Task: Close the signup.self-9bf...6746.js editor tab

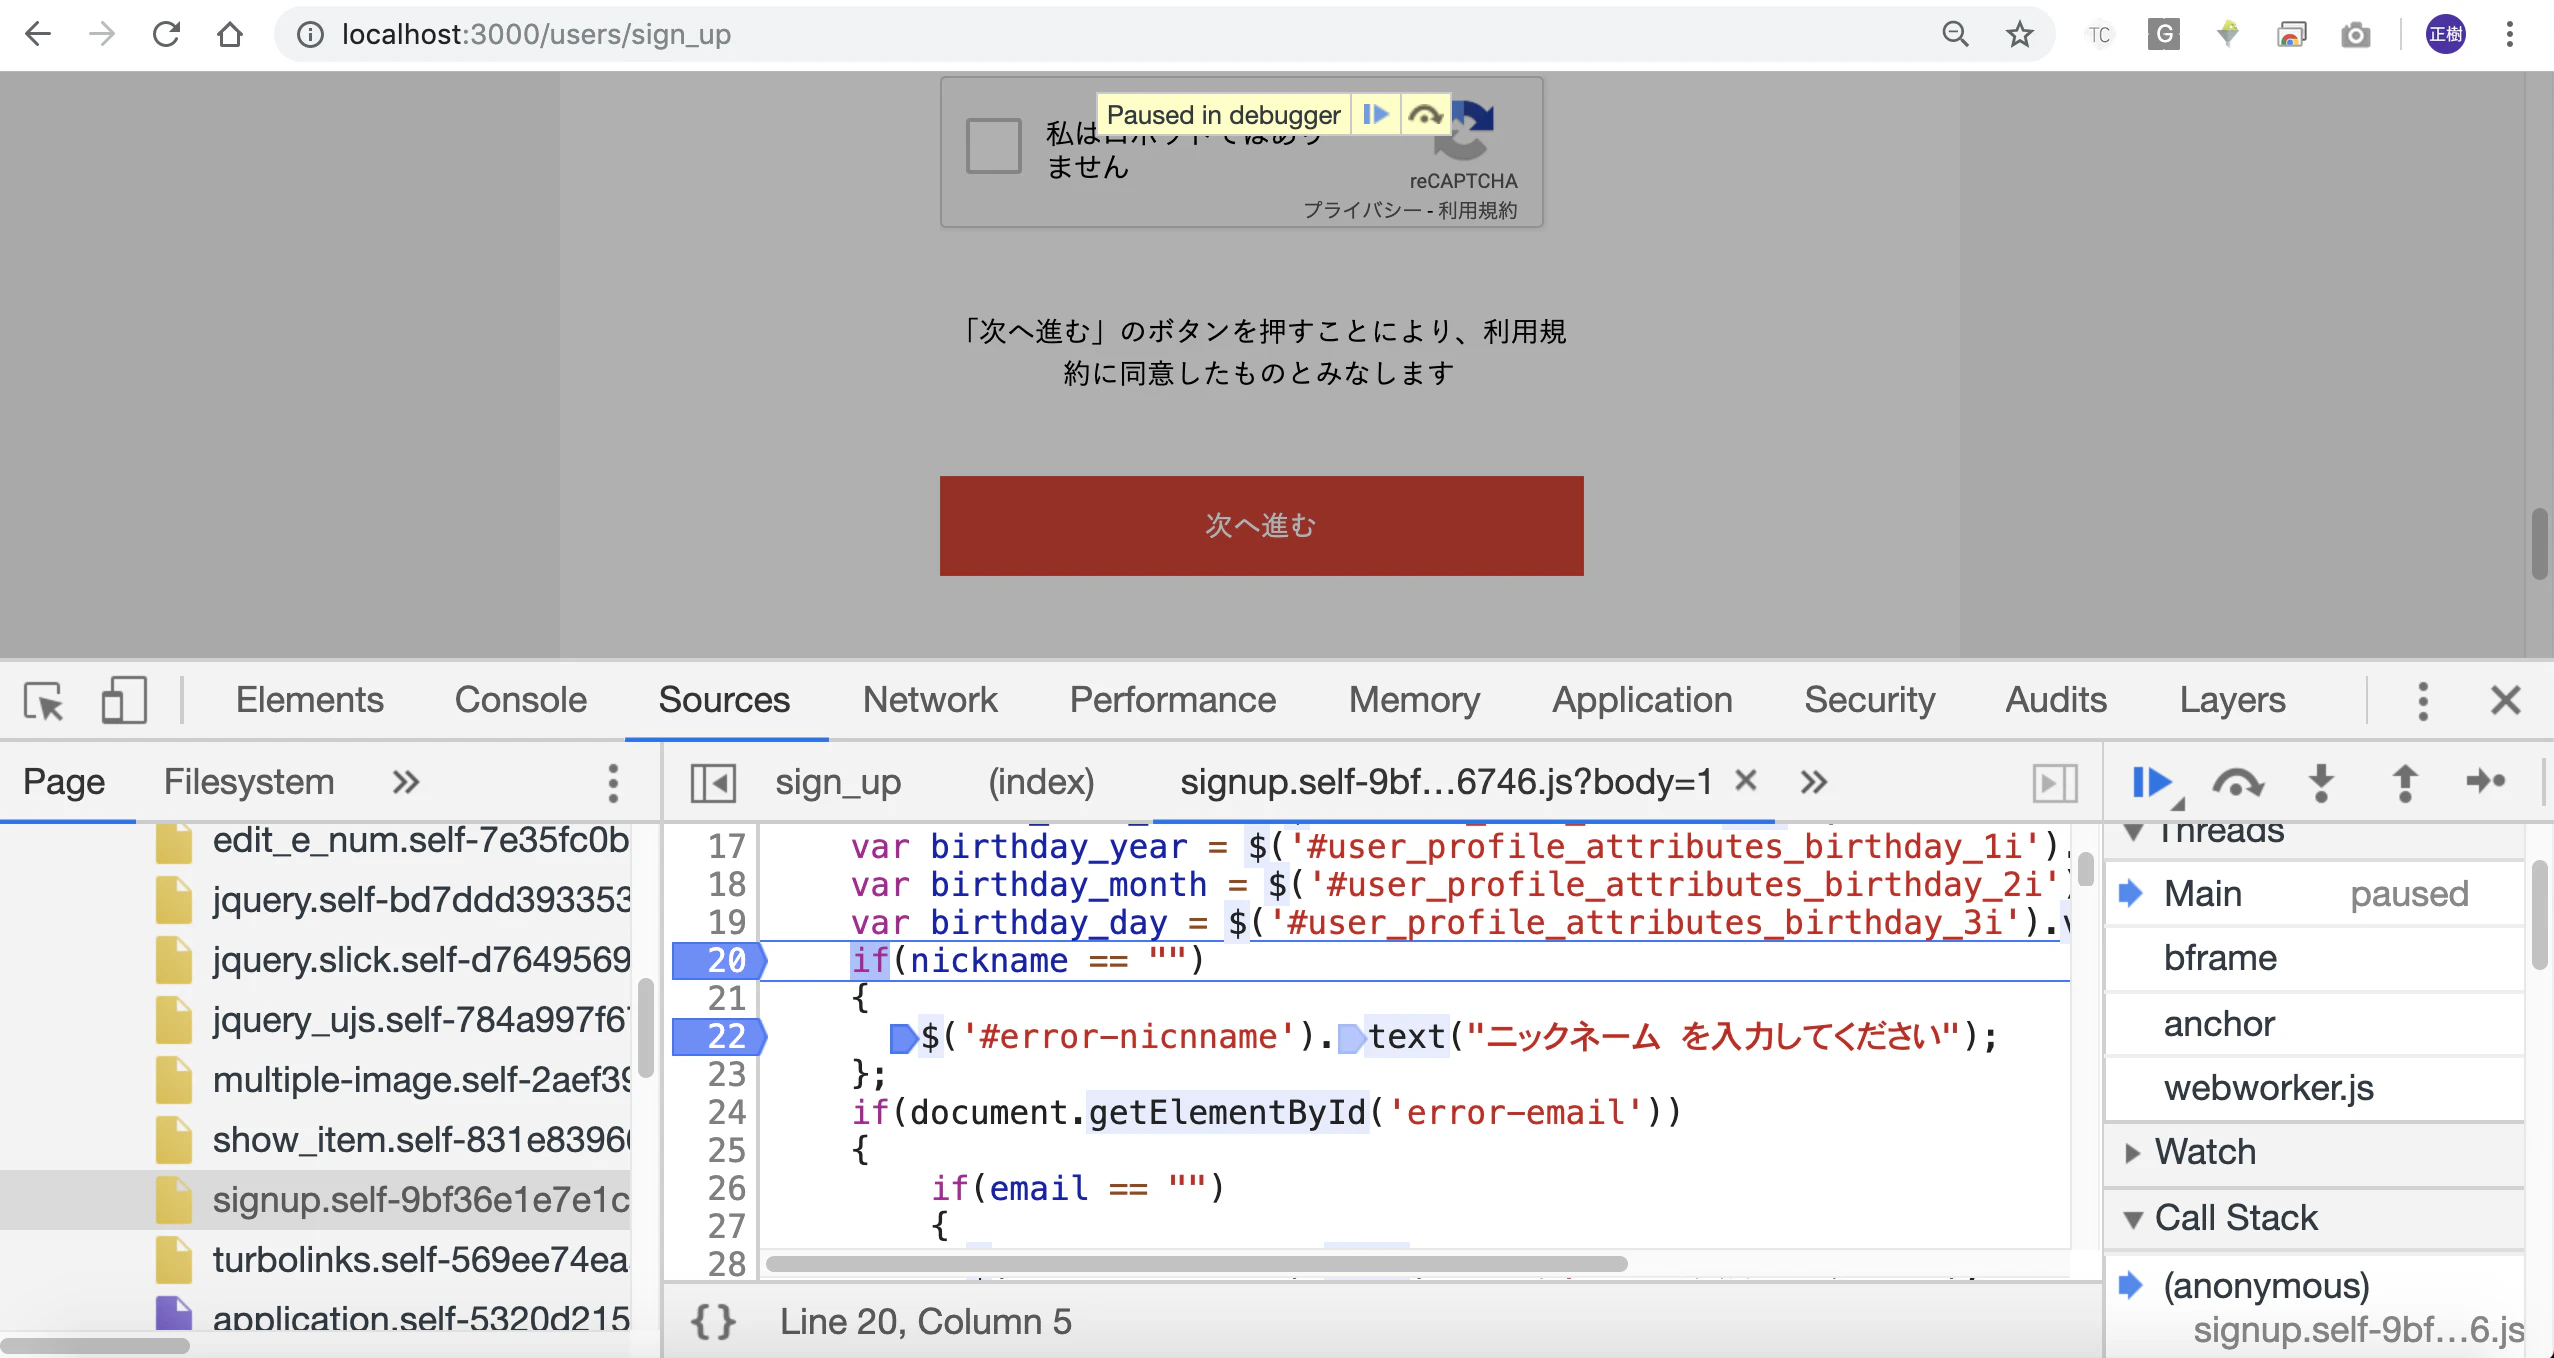Action: 1745,780
